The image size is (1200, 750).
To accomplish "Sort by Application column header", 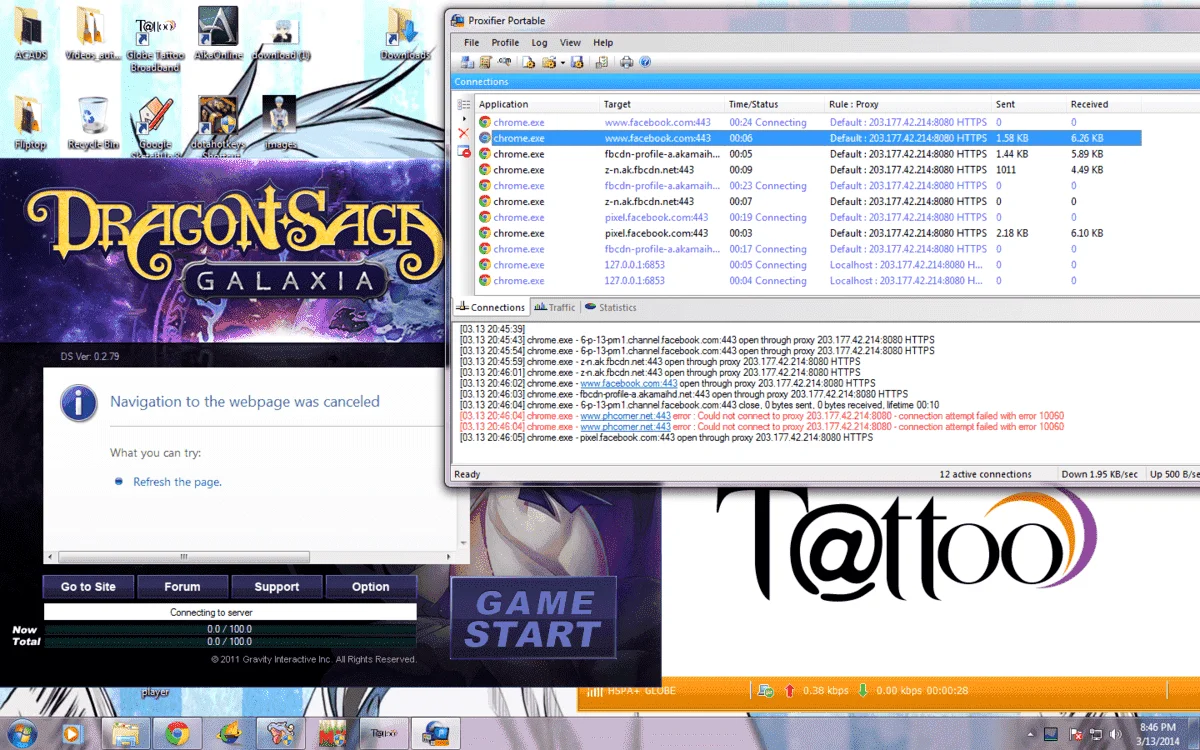I will [x=537, y=104].
